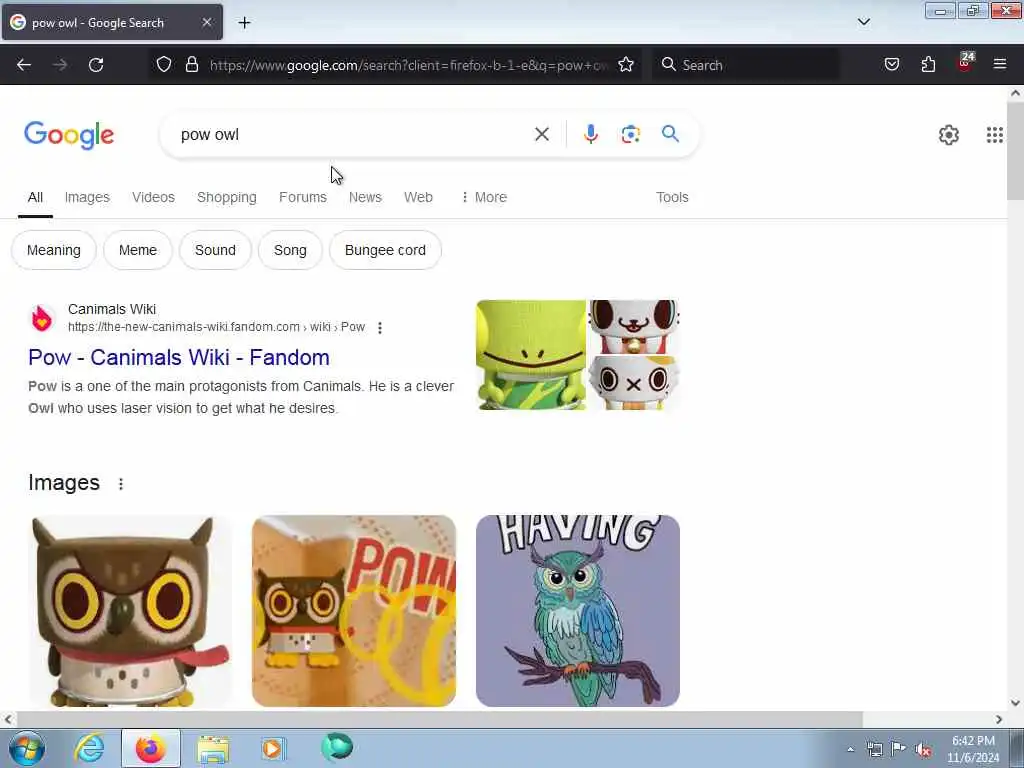The image size is (1024, 768).
Task: List all tabs dropdown arrow
Action: pos(863,22)
